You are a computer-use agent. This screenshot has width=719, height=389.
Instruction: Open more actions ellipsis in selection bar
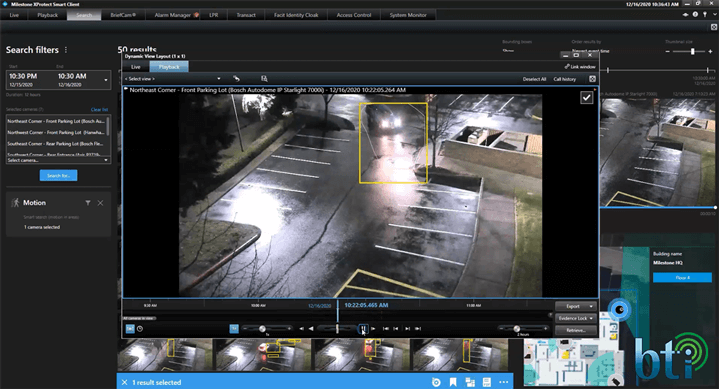pos(503,382)
